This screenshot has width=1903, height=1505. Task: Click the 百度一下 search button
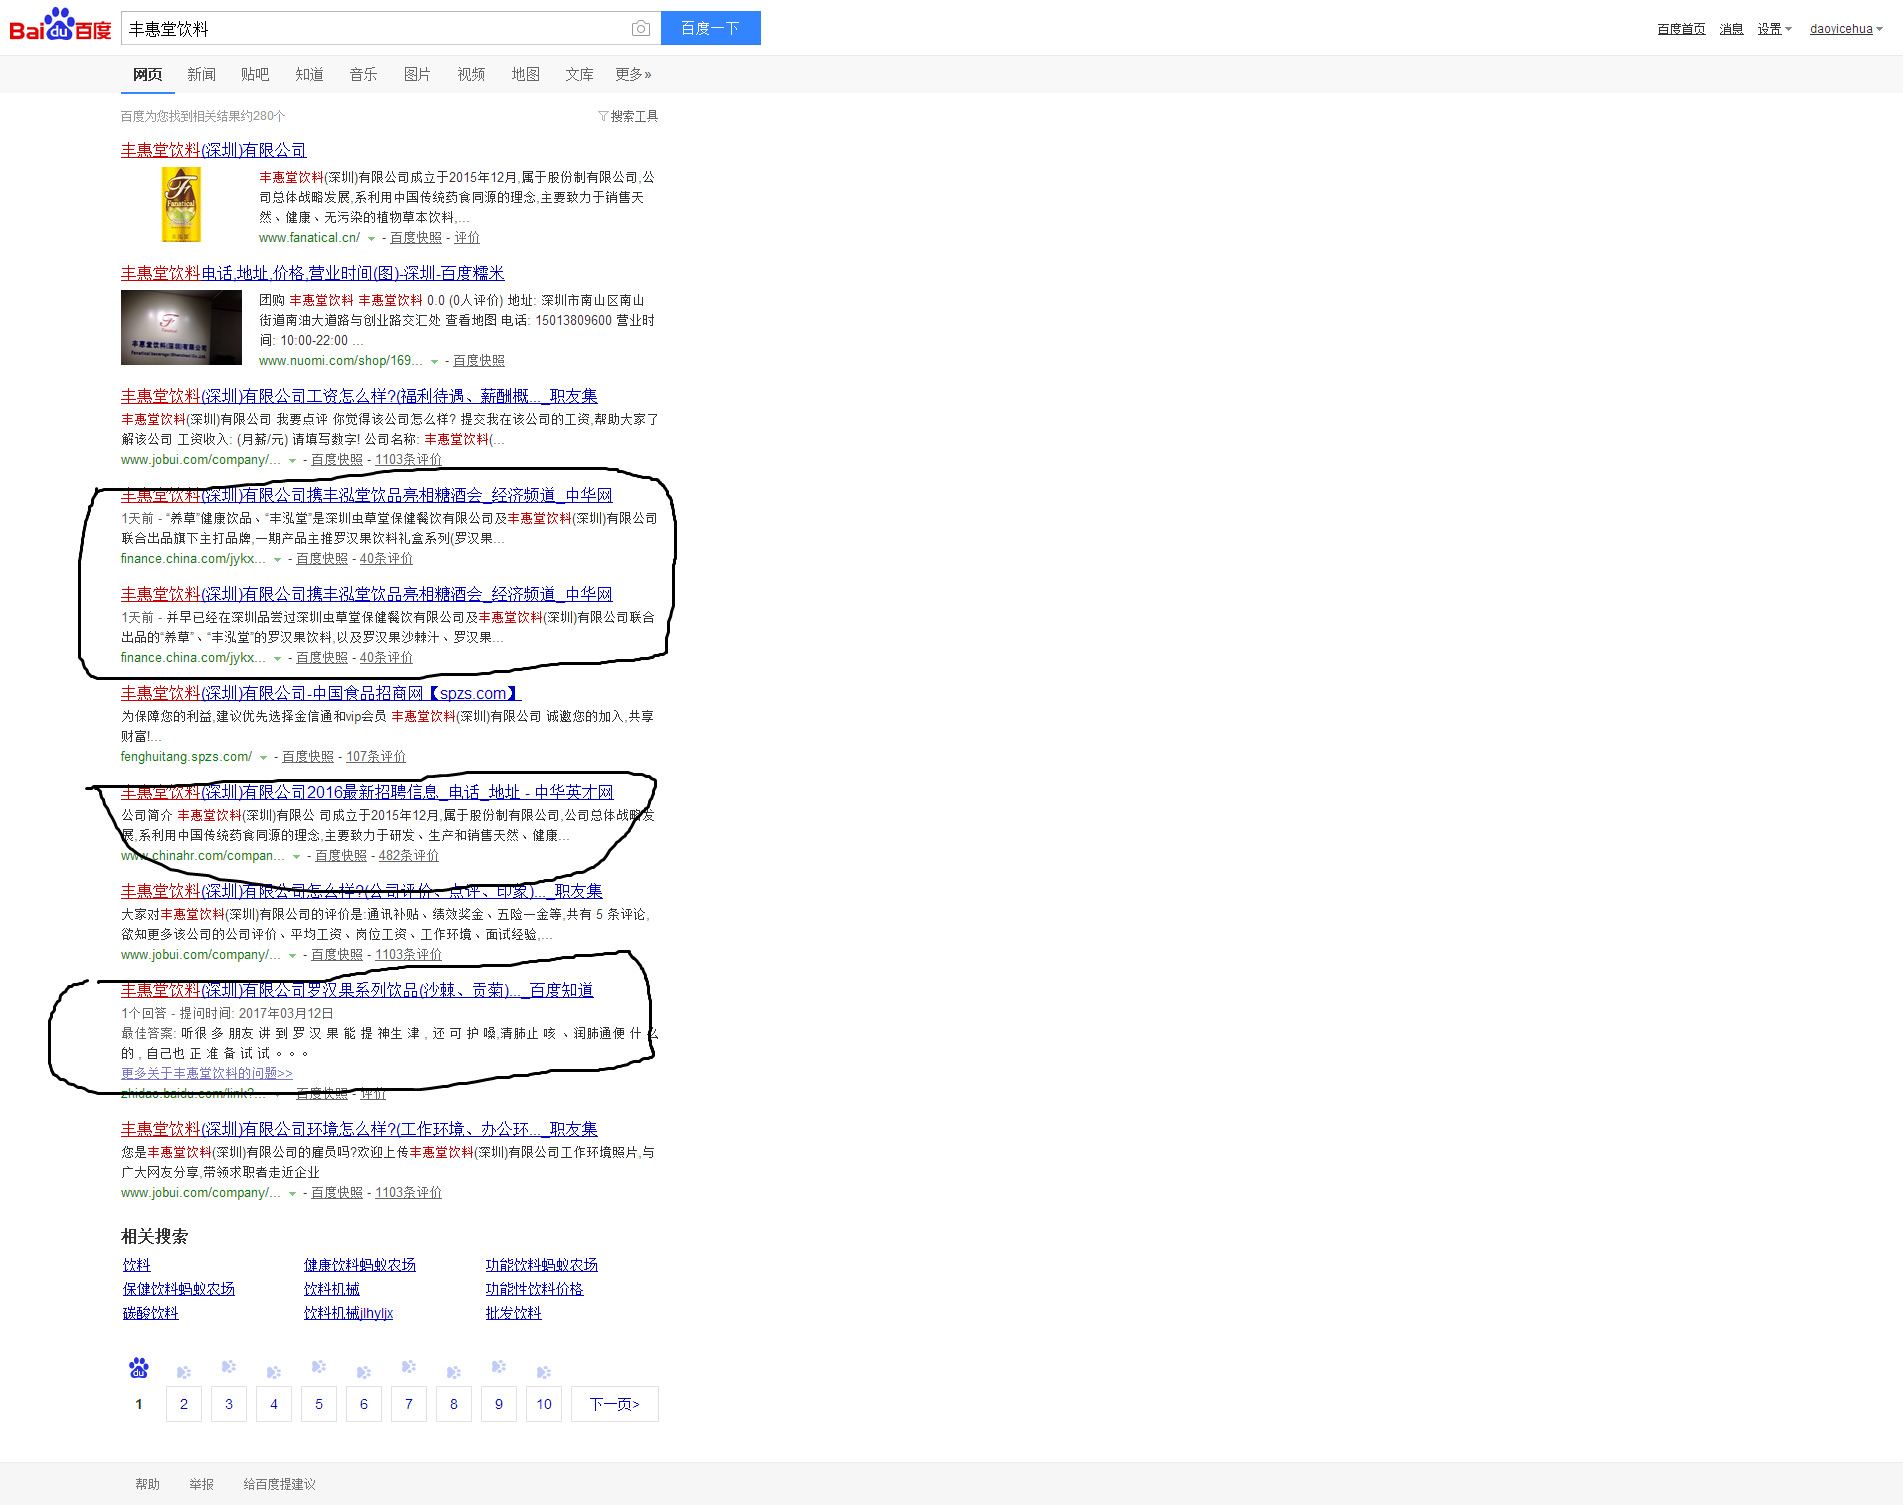coord(710,28)
